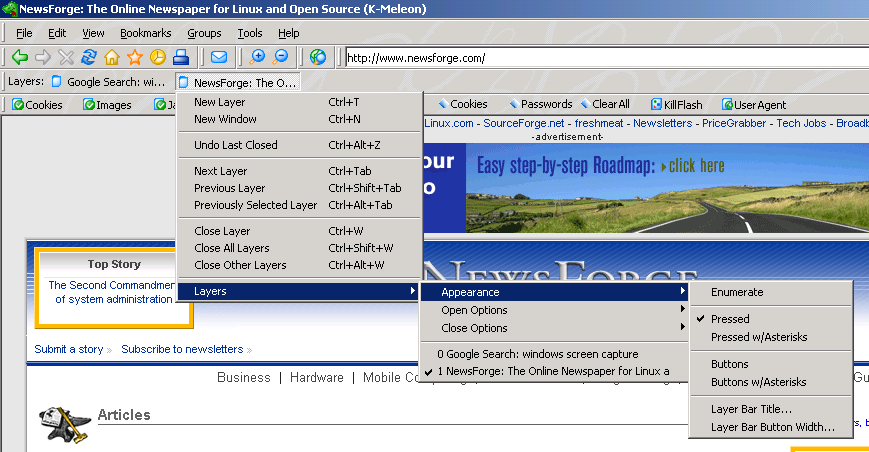This screenshot has width=869, height=452.
Task: Open the Tech Jobs link
Action: (801, 123)
